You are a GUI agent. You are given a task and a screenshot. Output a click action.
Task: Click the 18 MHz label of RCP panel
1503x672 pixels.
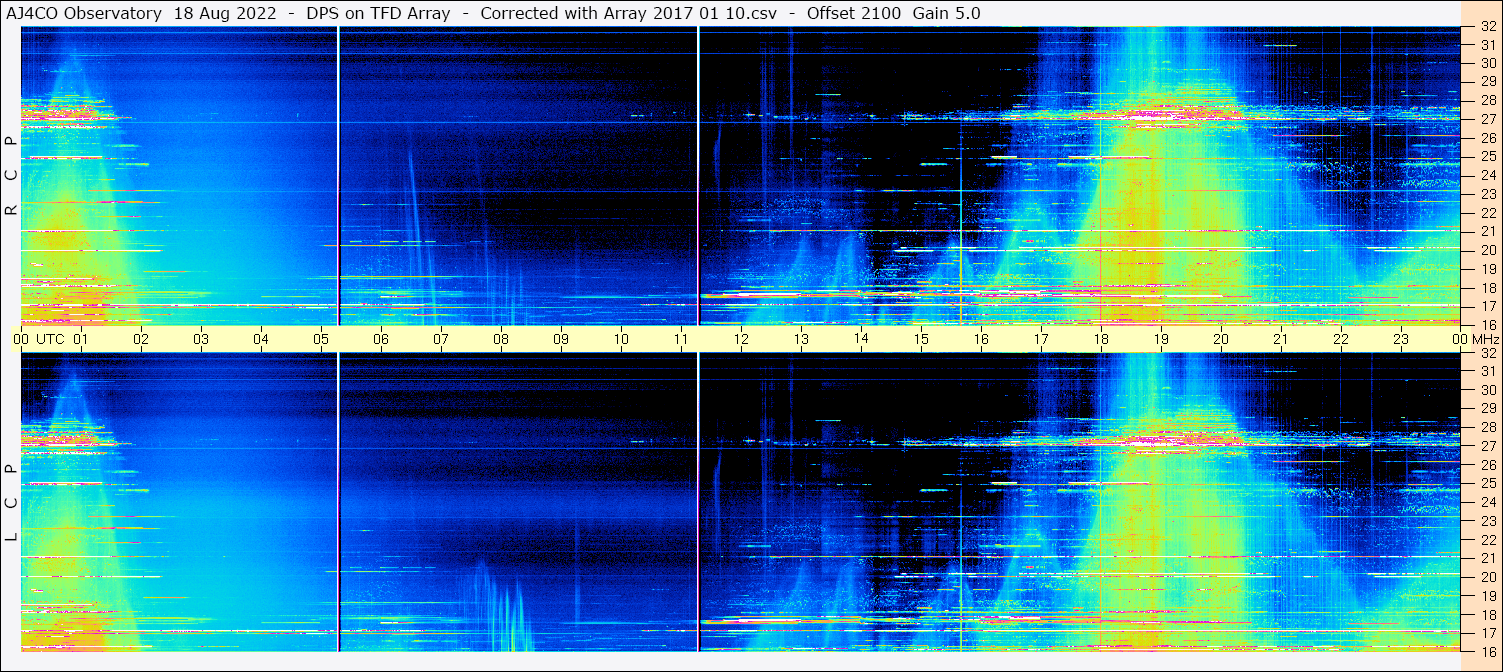1487,288
